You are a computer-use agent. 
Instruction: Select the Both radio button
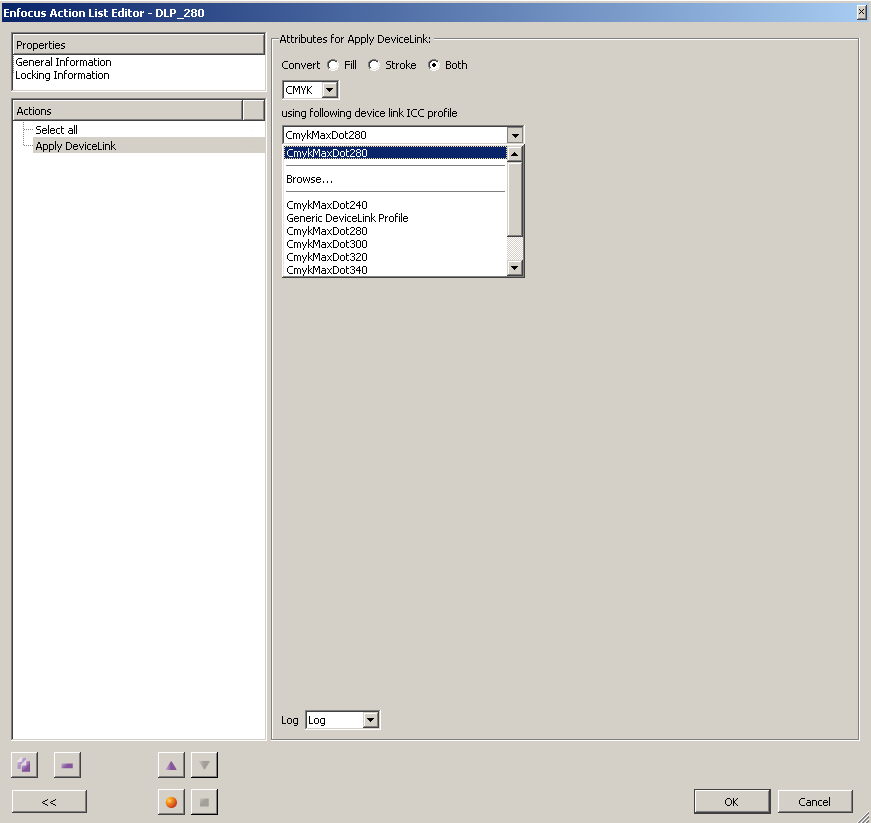(434, 66)
